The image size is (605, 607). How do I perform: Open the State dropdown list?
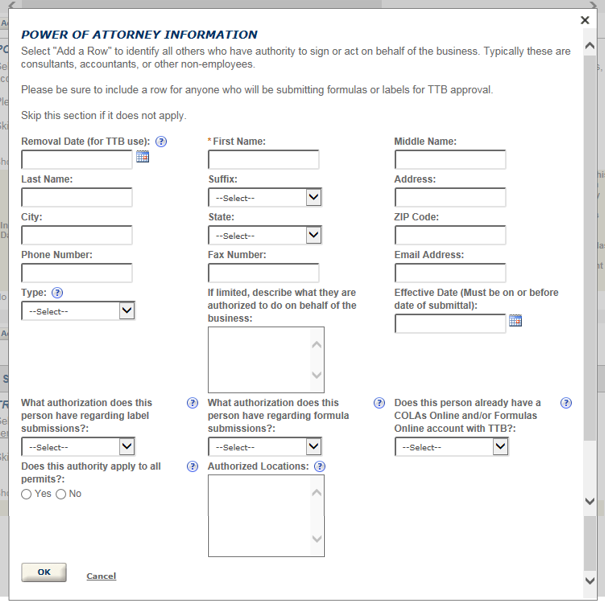point(264,236)
